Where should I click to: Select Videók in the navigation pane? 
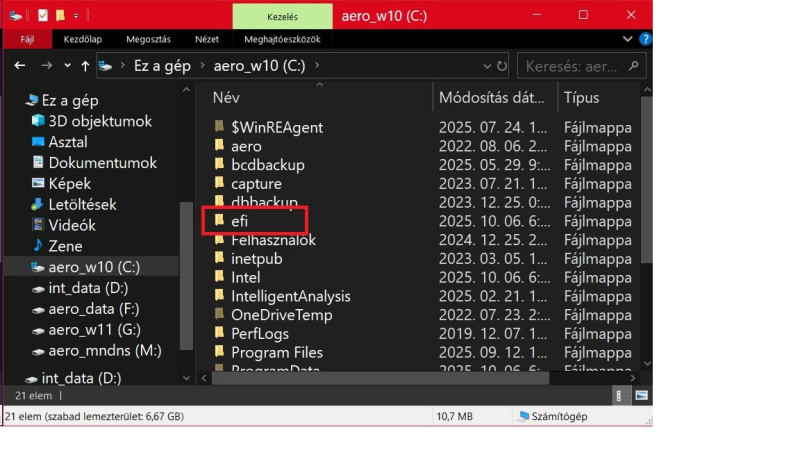coord(72,226)
